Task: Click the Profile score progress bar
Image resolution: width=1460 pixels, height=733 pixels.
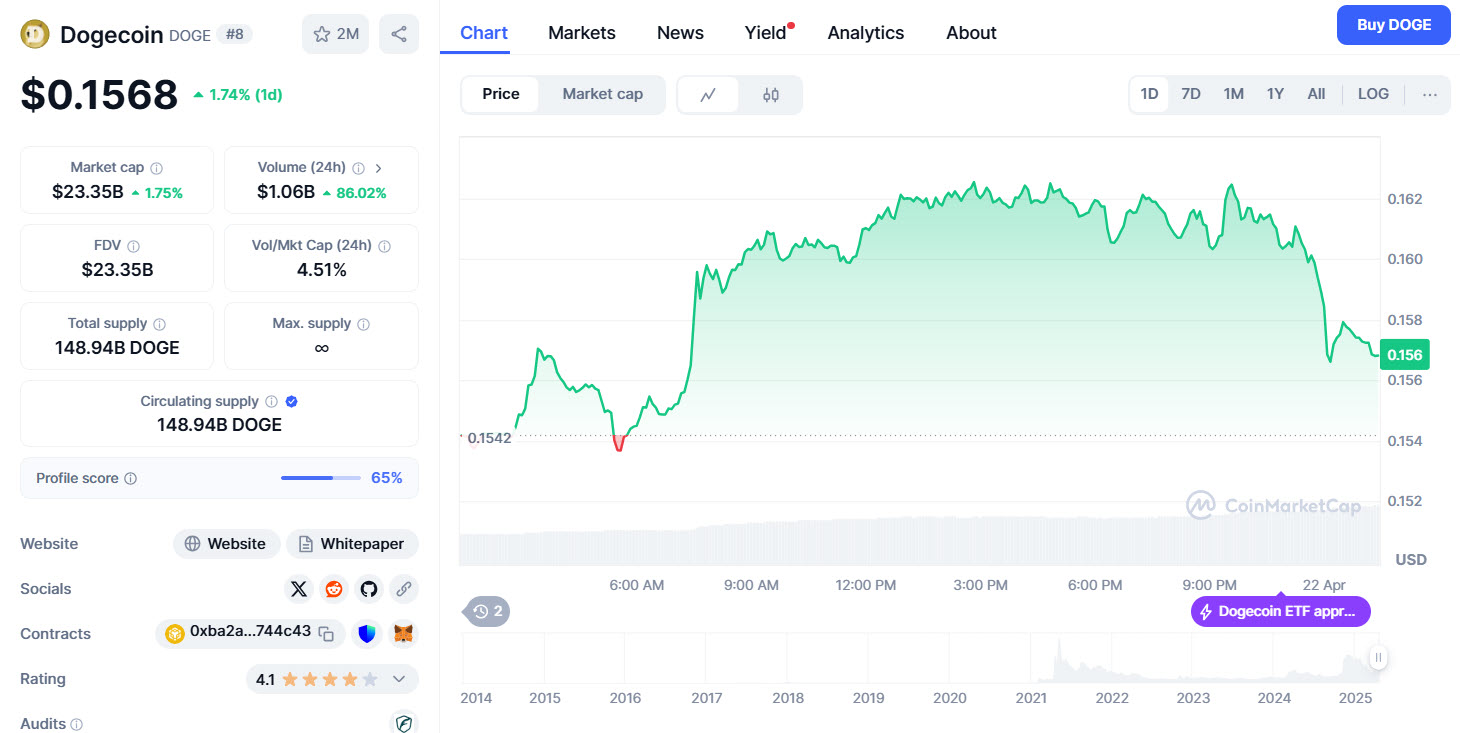Action: click(x=321, y=478)
